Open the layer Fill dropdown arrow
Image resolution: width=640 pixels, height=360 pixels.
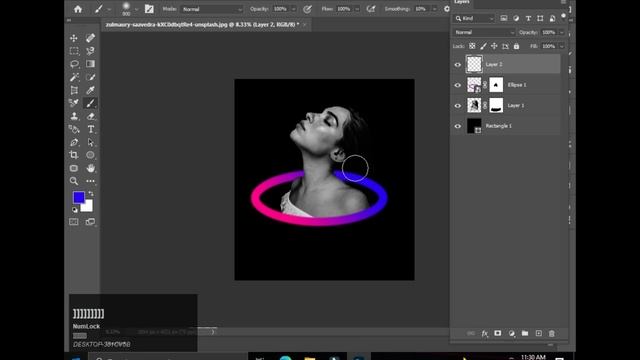point(562,47)
